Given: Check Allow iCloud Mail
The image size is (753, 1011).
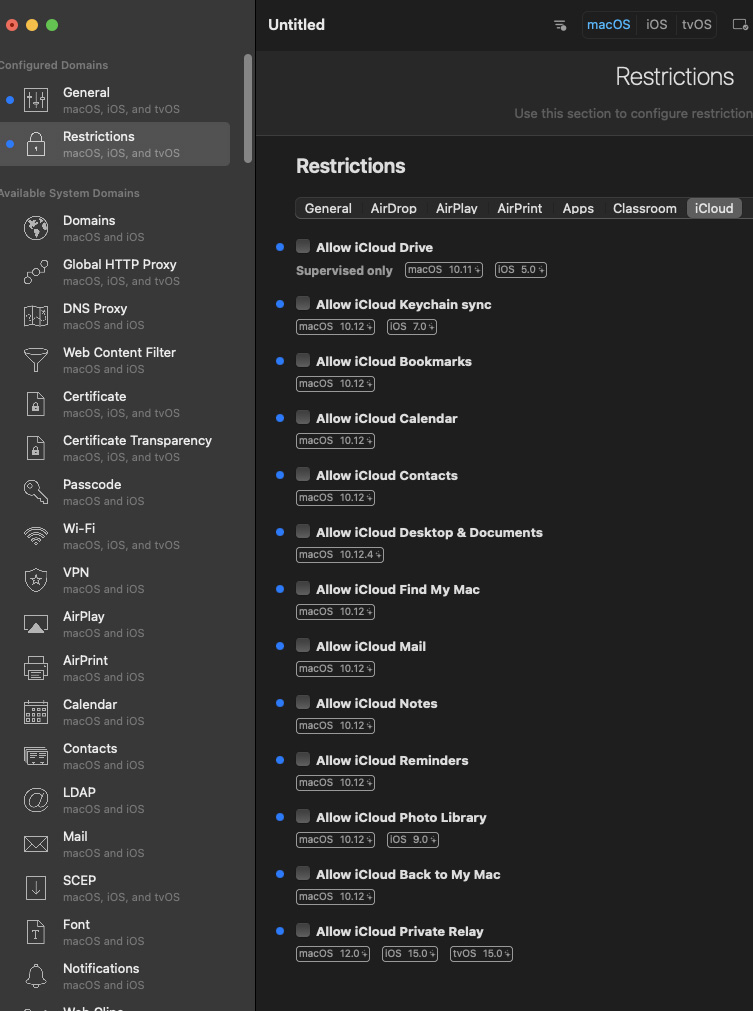Looking at the screenshot, I should (x=303, y=645).
